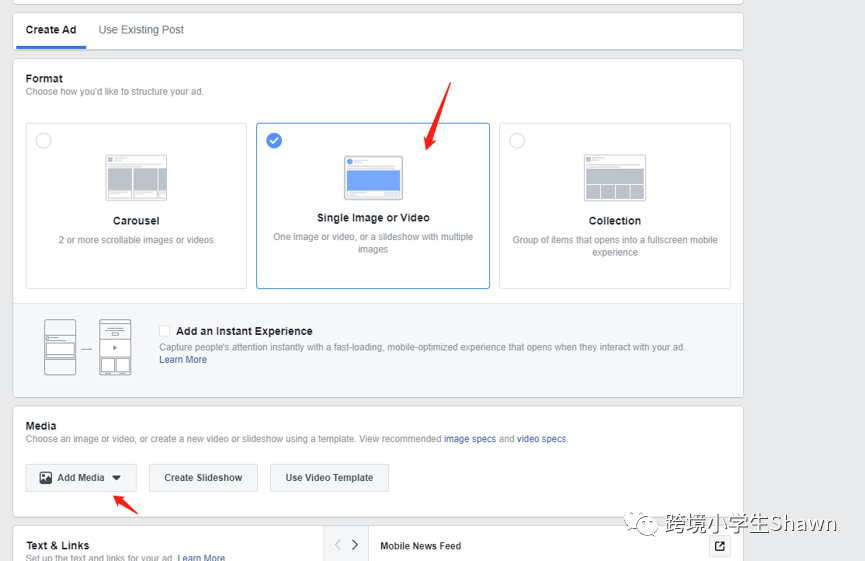Image resolution: width=865 pixels, height=561 pixels.
Task: Click the Carousel layout illustration
Action: (136, 178)
